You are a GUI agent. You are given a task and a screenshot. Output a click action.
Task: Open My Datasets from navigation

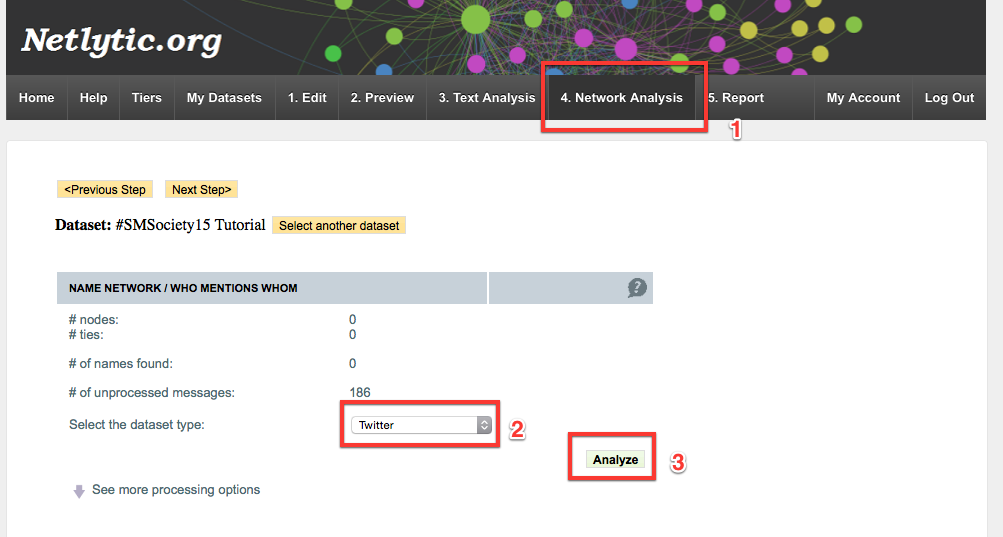224,98
